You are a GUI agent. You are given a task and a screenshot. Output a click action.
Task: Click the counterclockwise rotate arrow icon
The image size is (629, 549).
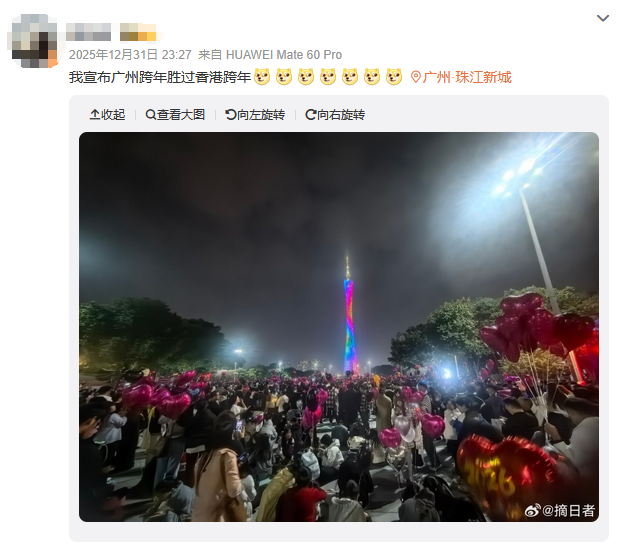231,115
